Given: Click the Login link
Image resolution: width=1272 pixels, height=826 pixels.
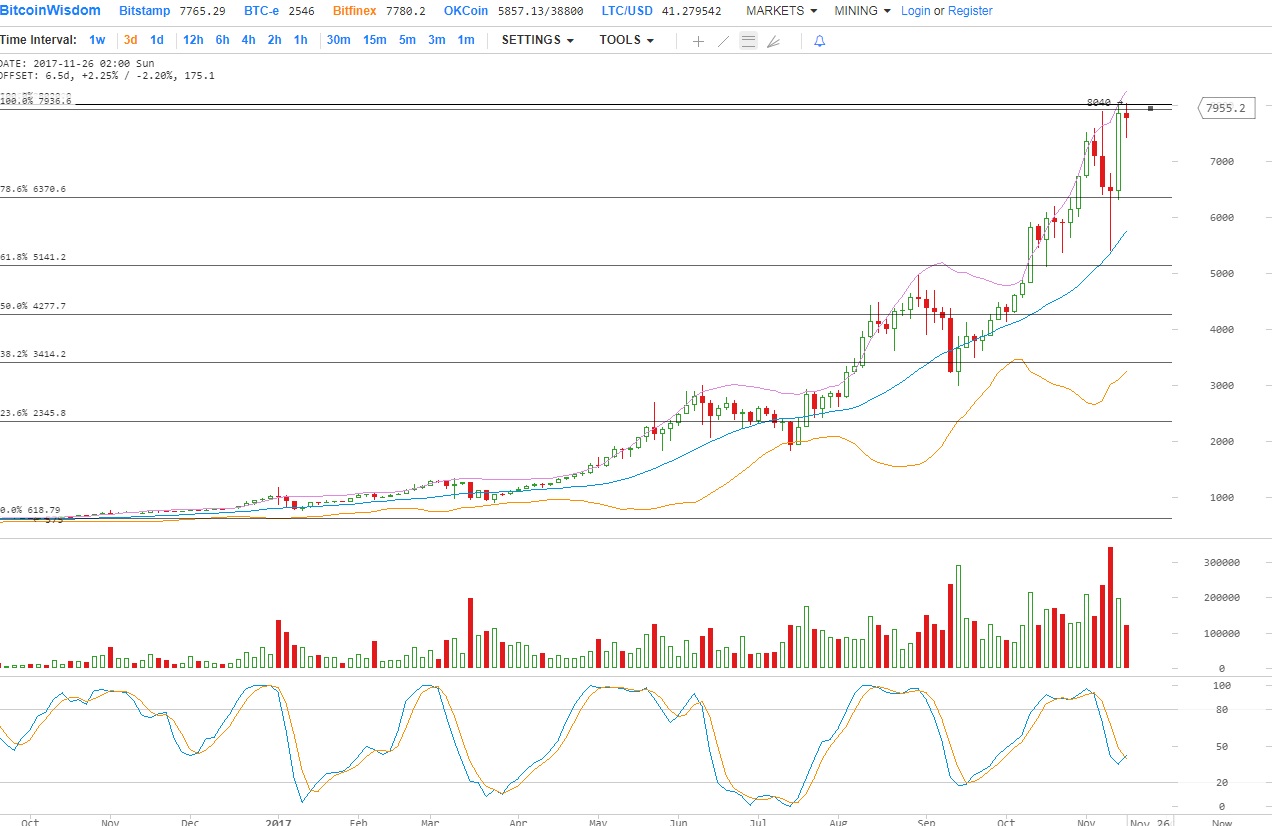Looking at the screenshot, I should [x=915, y=11].
